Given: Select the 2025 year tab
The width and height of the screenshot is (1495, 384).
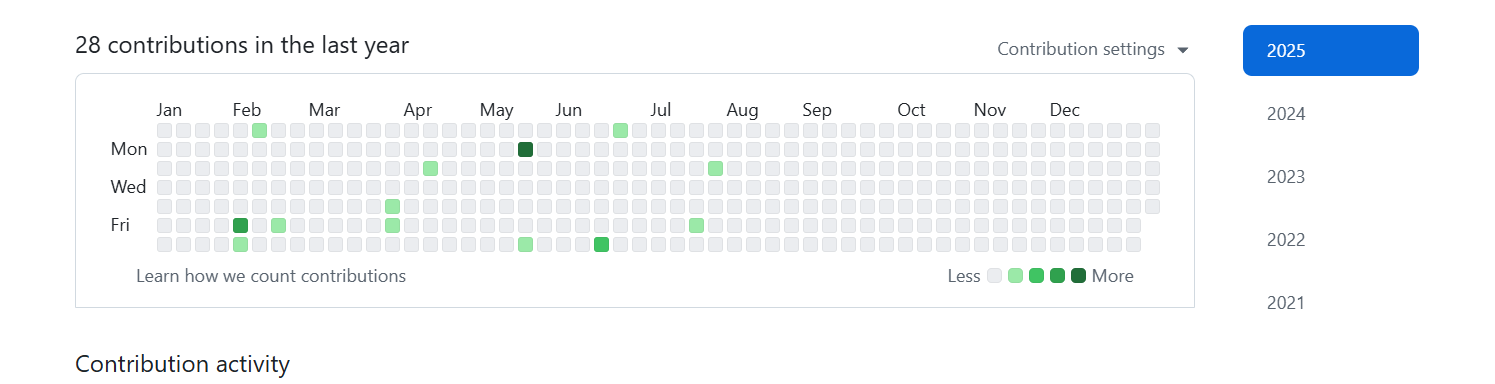Looking at the screenshot, I should point(1330,50).
